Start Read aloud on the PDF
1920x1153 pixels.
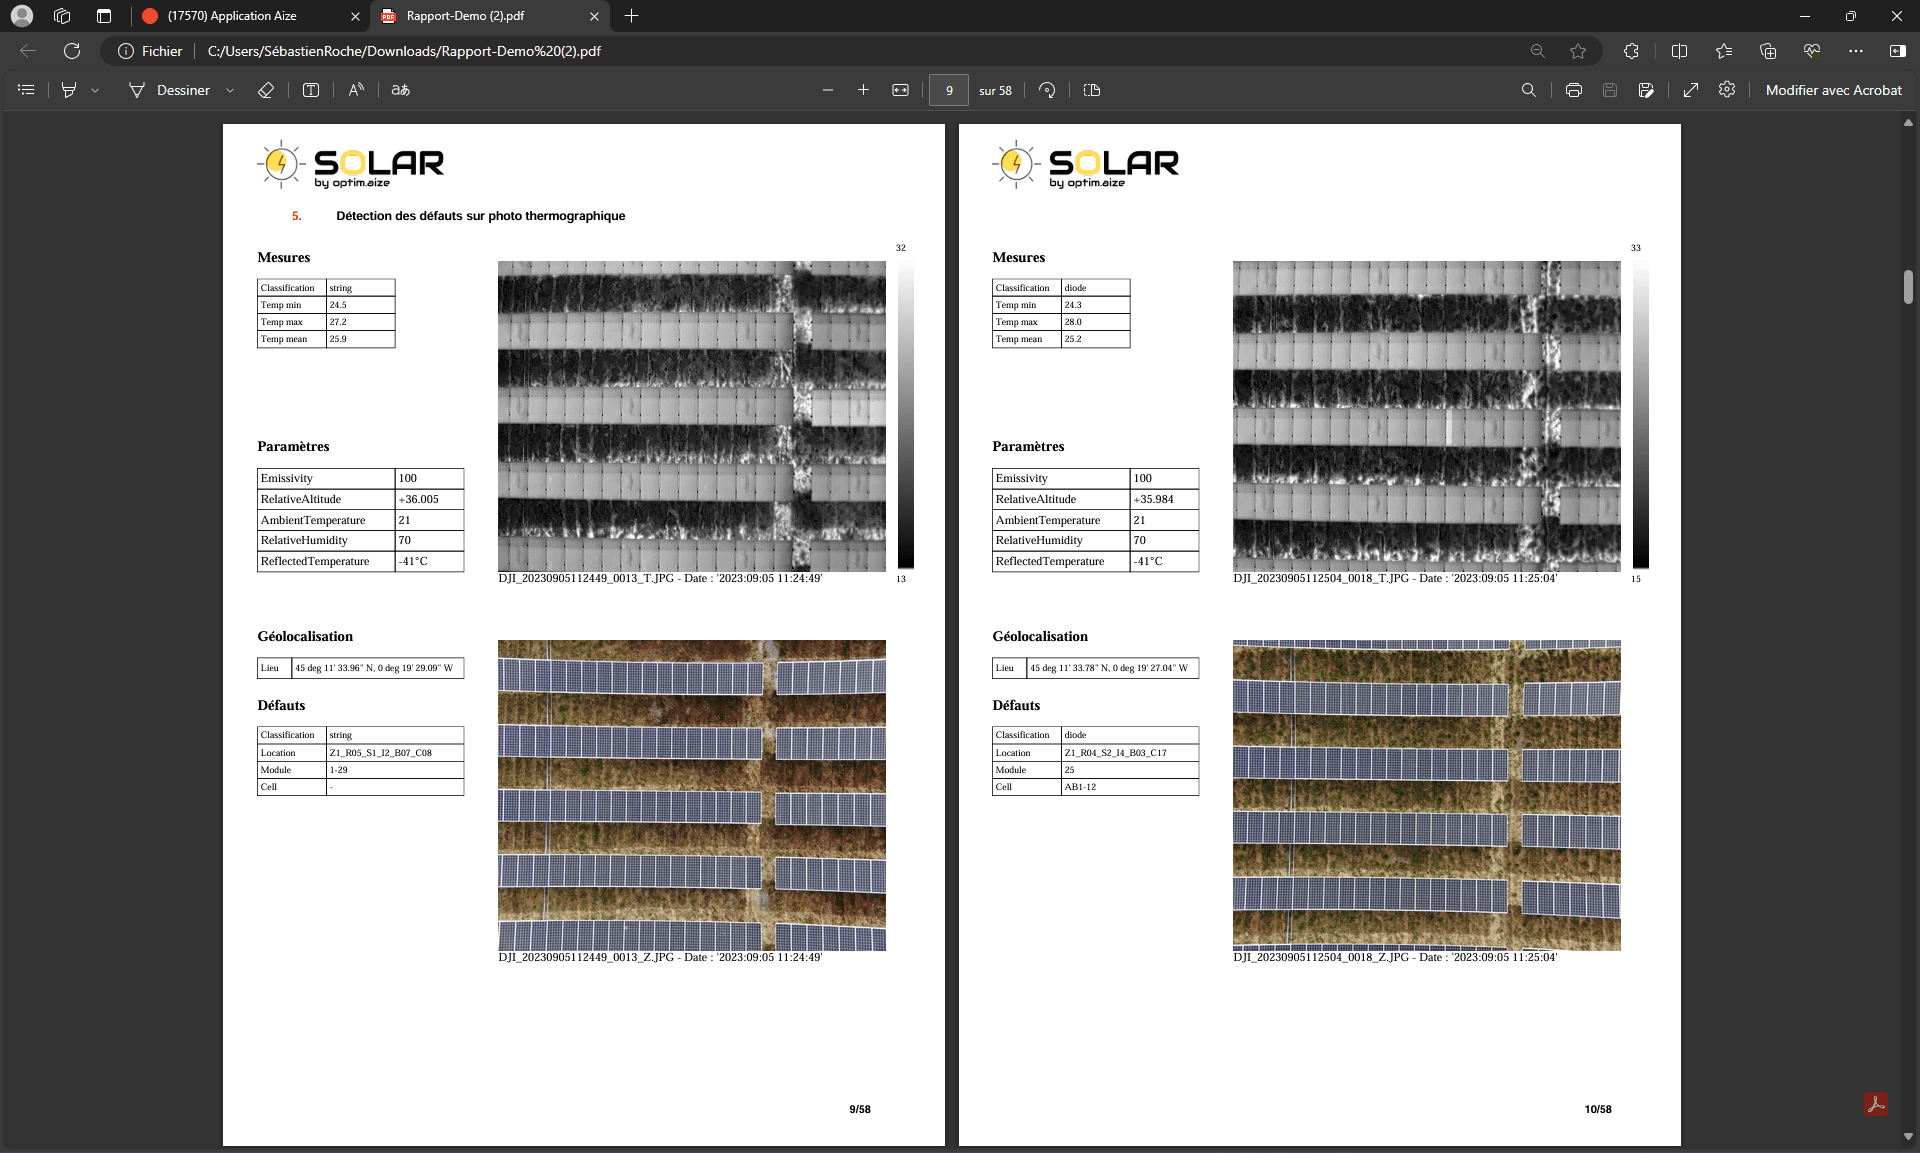pos(356,90)
